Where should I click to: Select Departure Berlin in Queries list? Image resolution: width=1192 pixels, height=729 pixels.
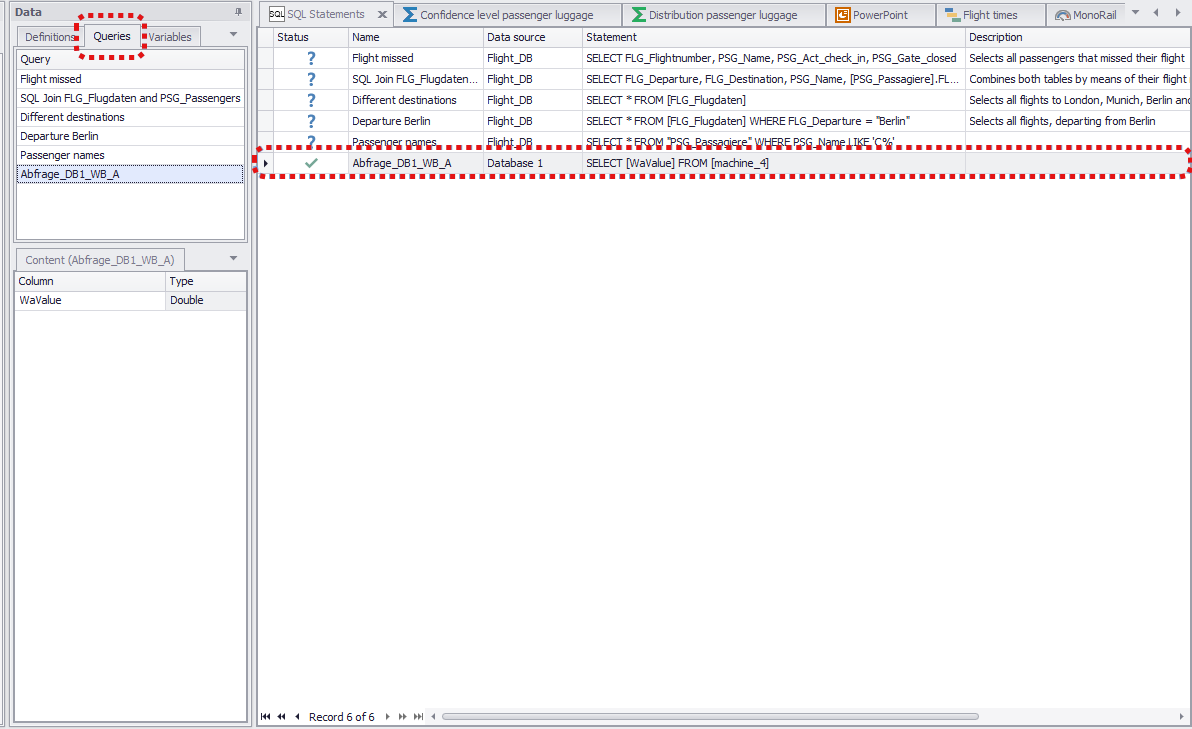(131, 136)
